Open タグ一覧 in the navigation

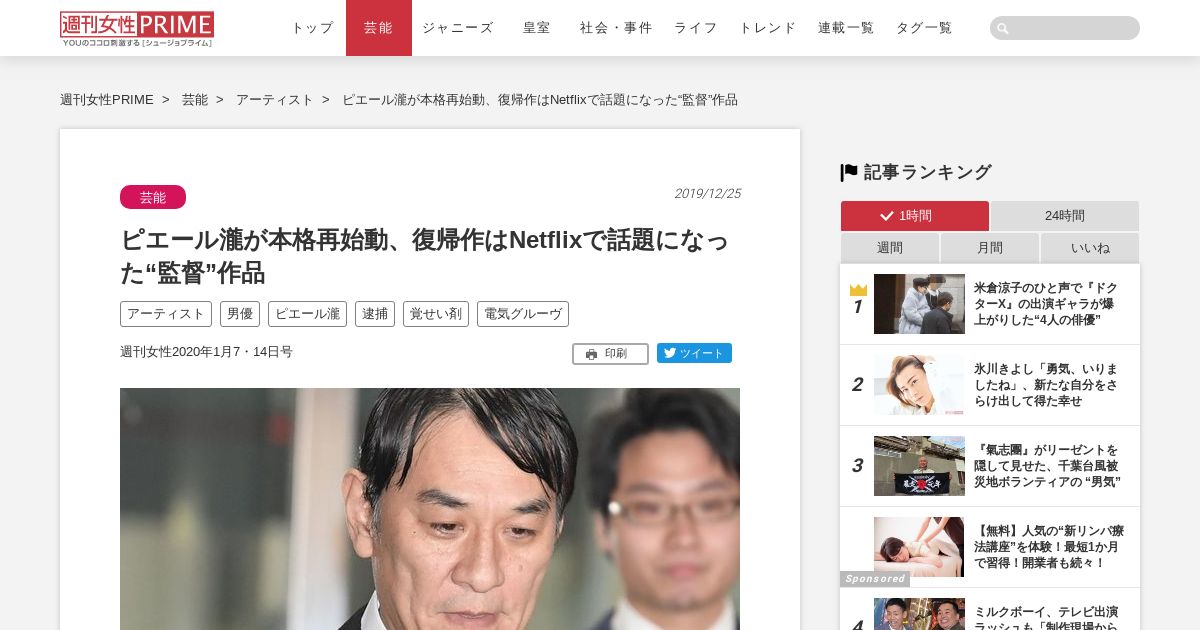pos(924,28)
